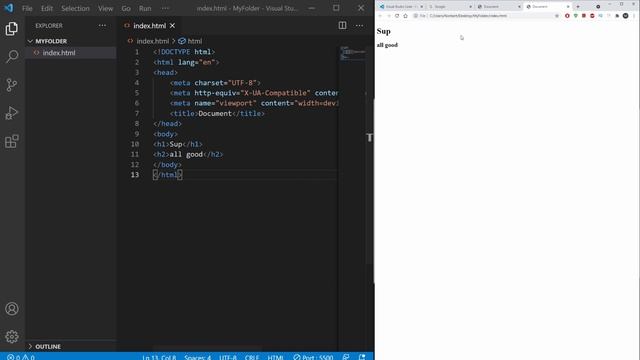Close the index.html editor tab
Screen dimensions: 640x360
173,25
